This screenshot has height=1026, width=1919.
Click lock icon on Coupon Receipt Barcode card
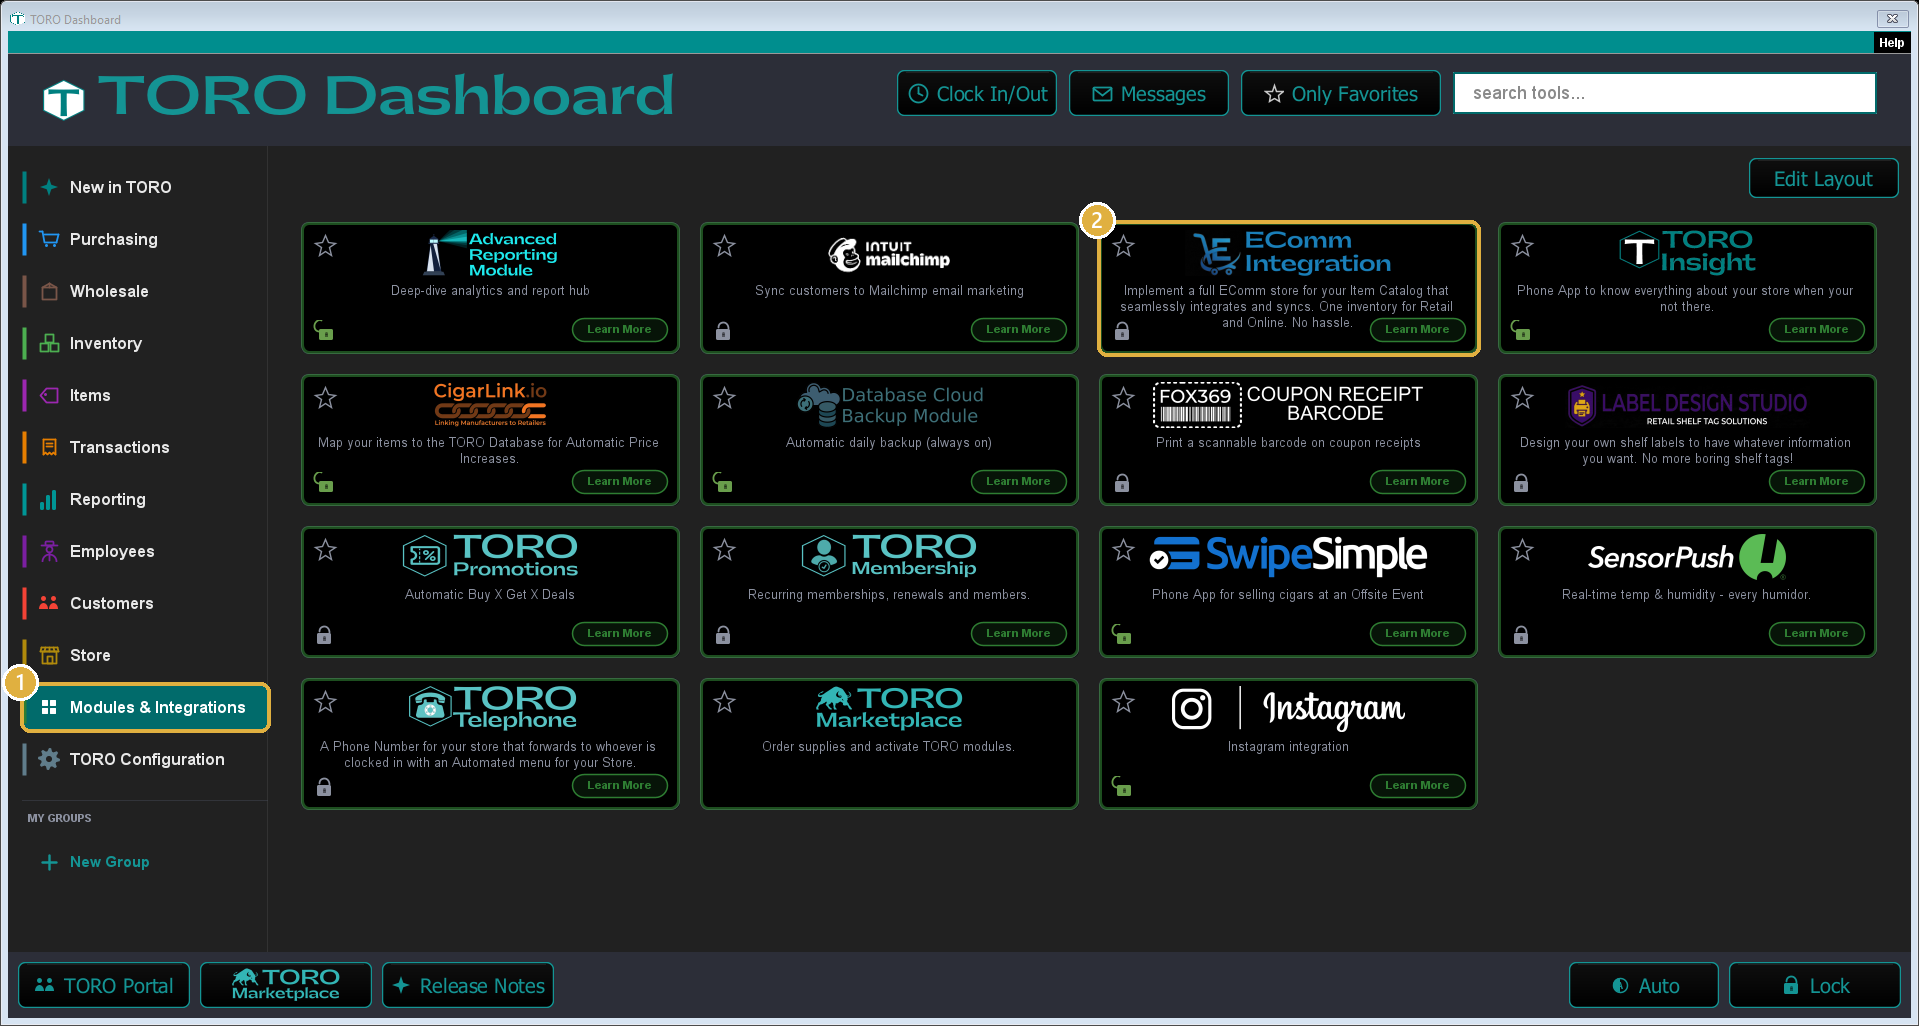(1122, 483)
